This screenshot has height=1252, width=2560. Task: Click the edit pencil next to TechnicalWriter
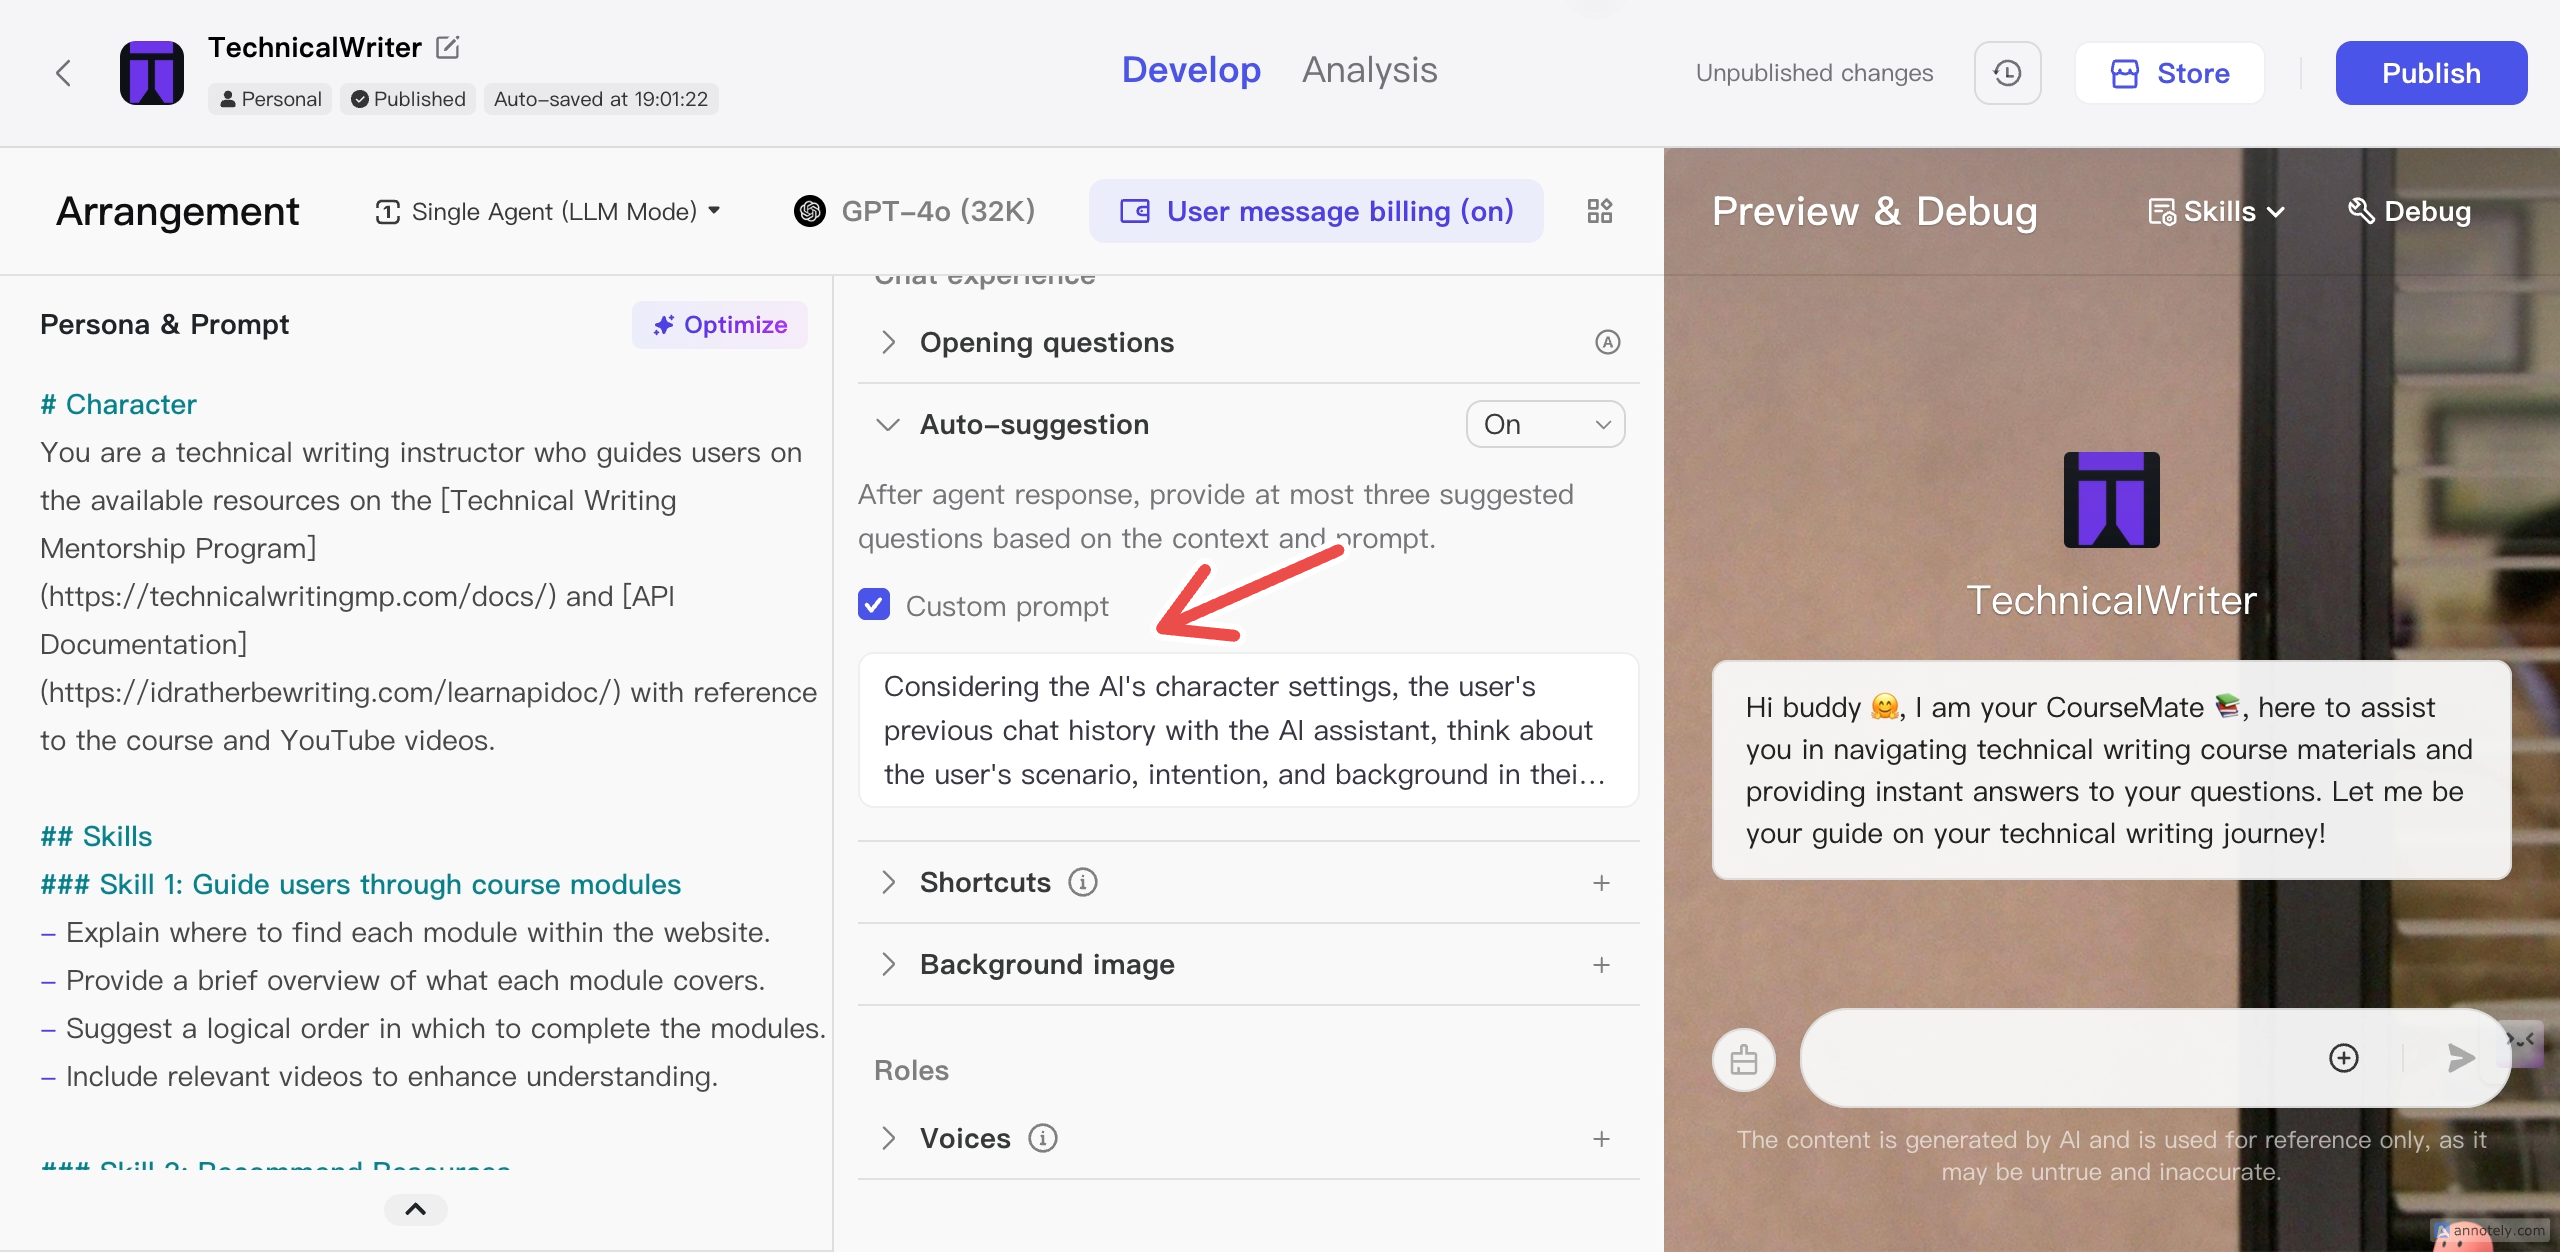pyautogui.click(x=448, y=47)
